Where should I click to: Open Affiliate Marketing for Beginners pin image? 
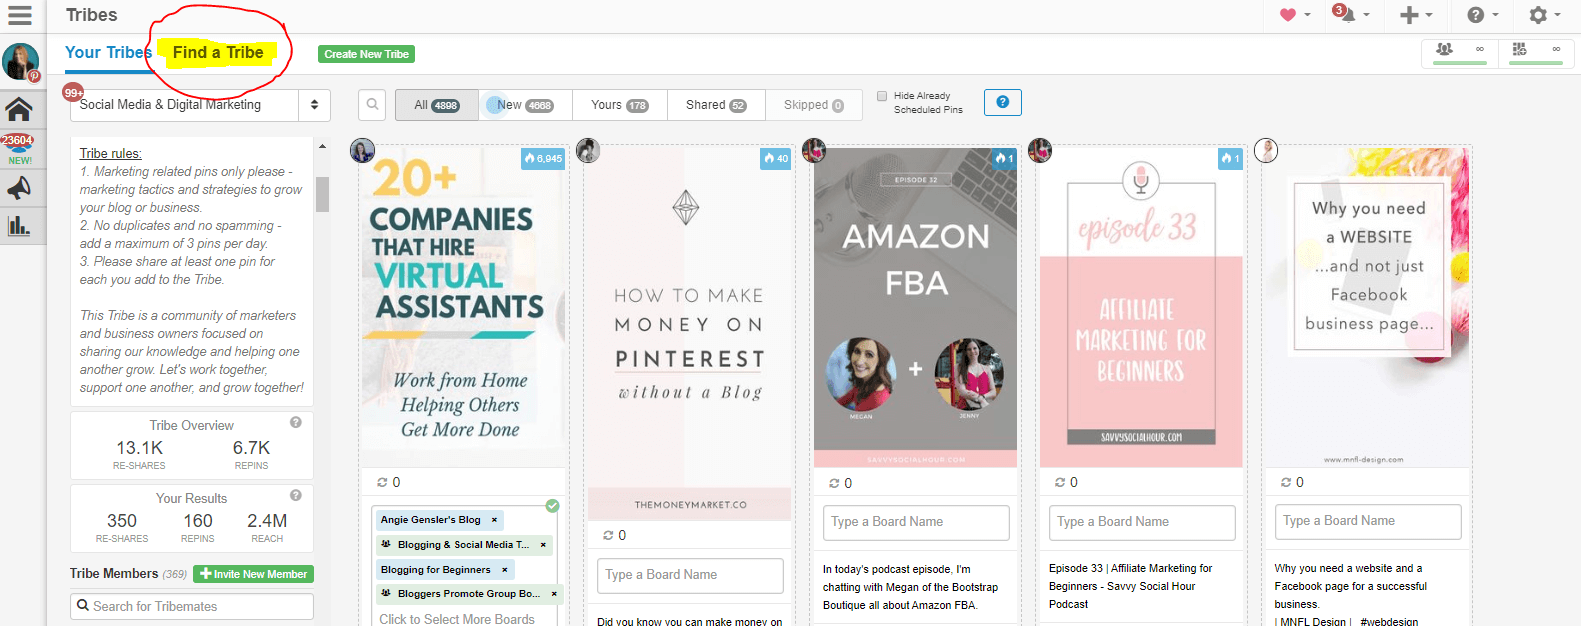click(x=1141, y=307)
